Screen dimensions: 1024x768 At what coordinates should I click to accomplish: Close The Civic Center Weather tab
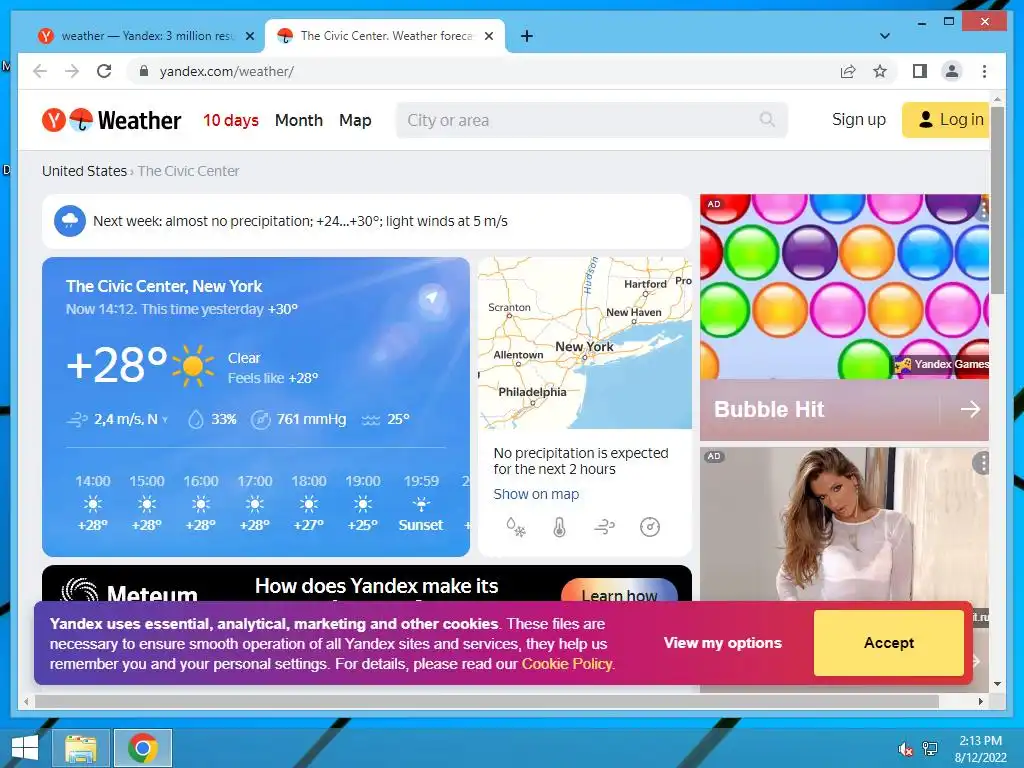(488, 36)
